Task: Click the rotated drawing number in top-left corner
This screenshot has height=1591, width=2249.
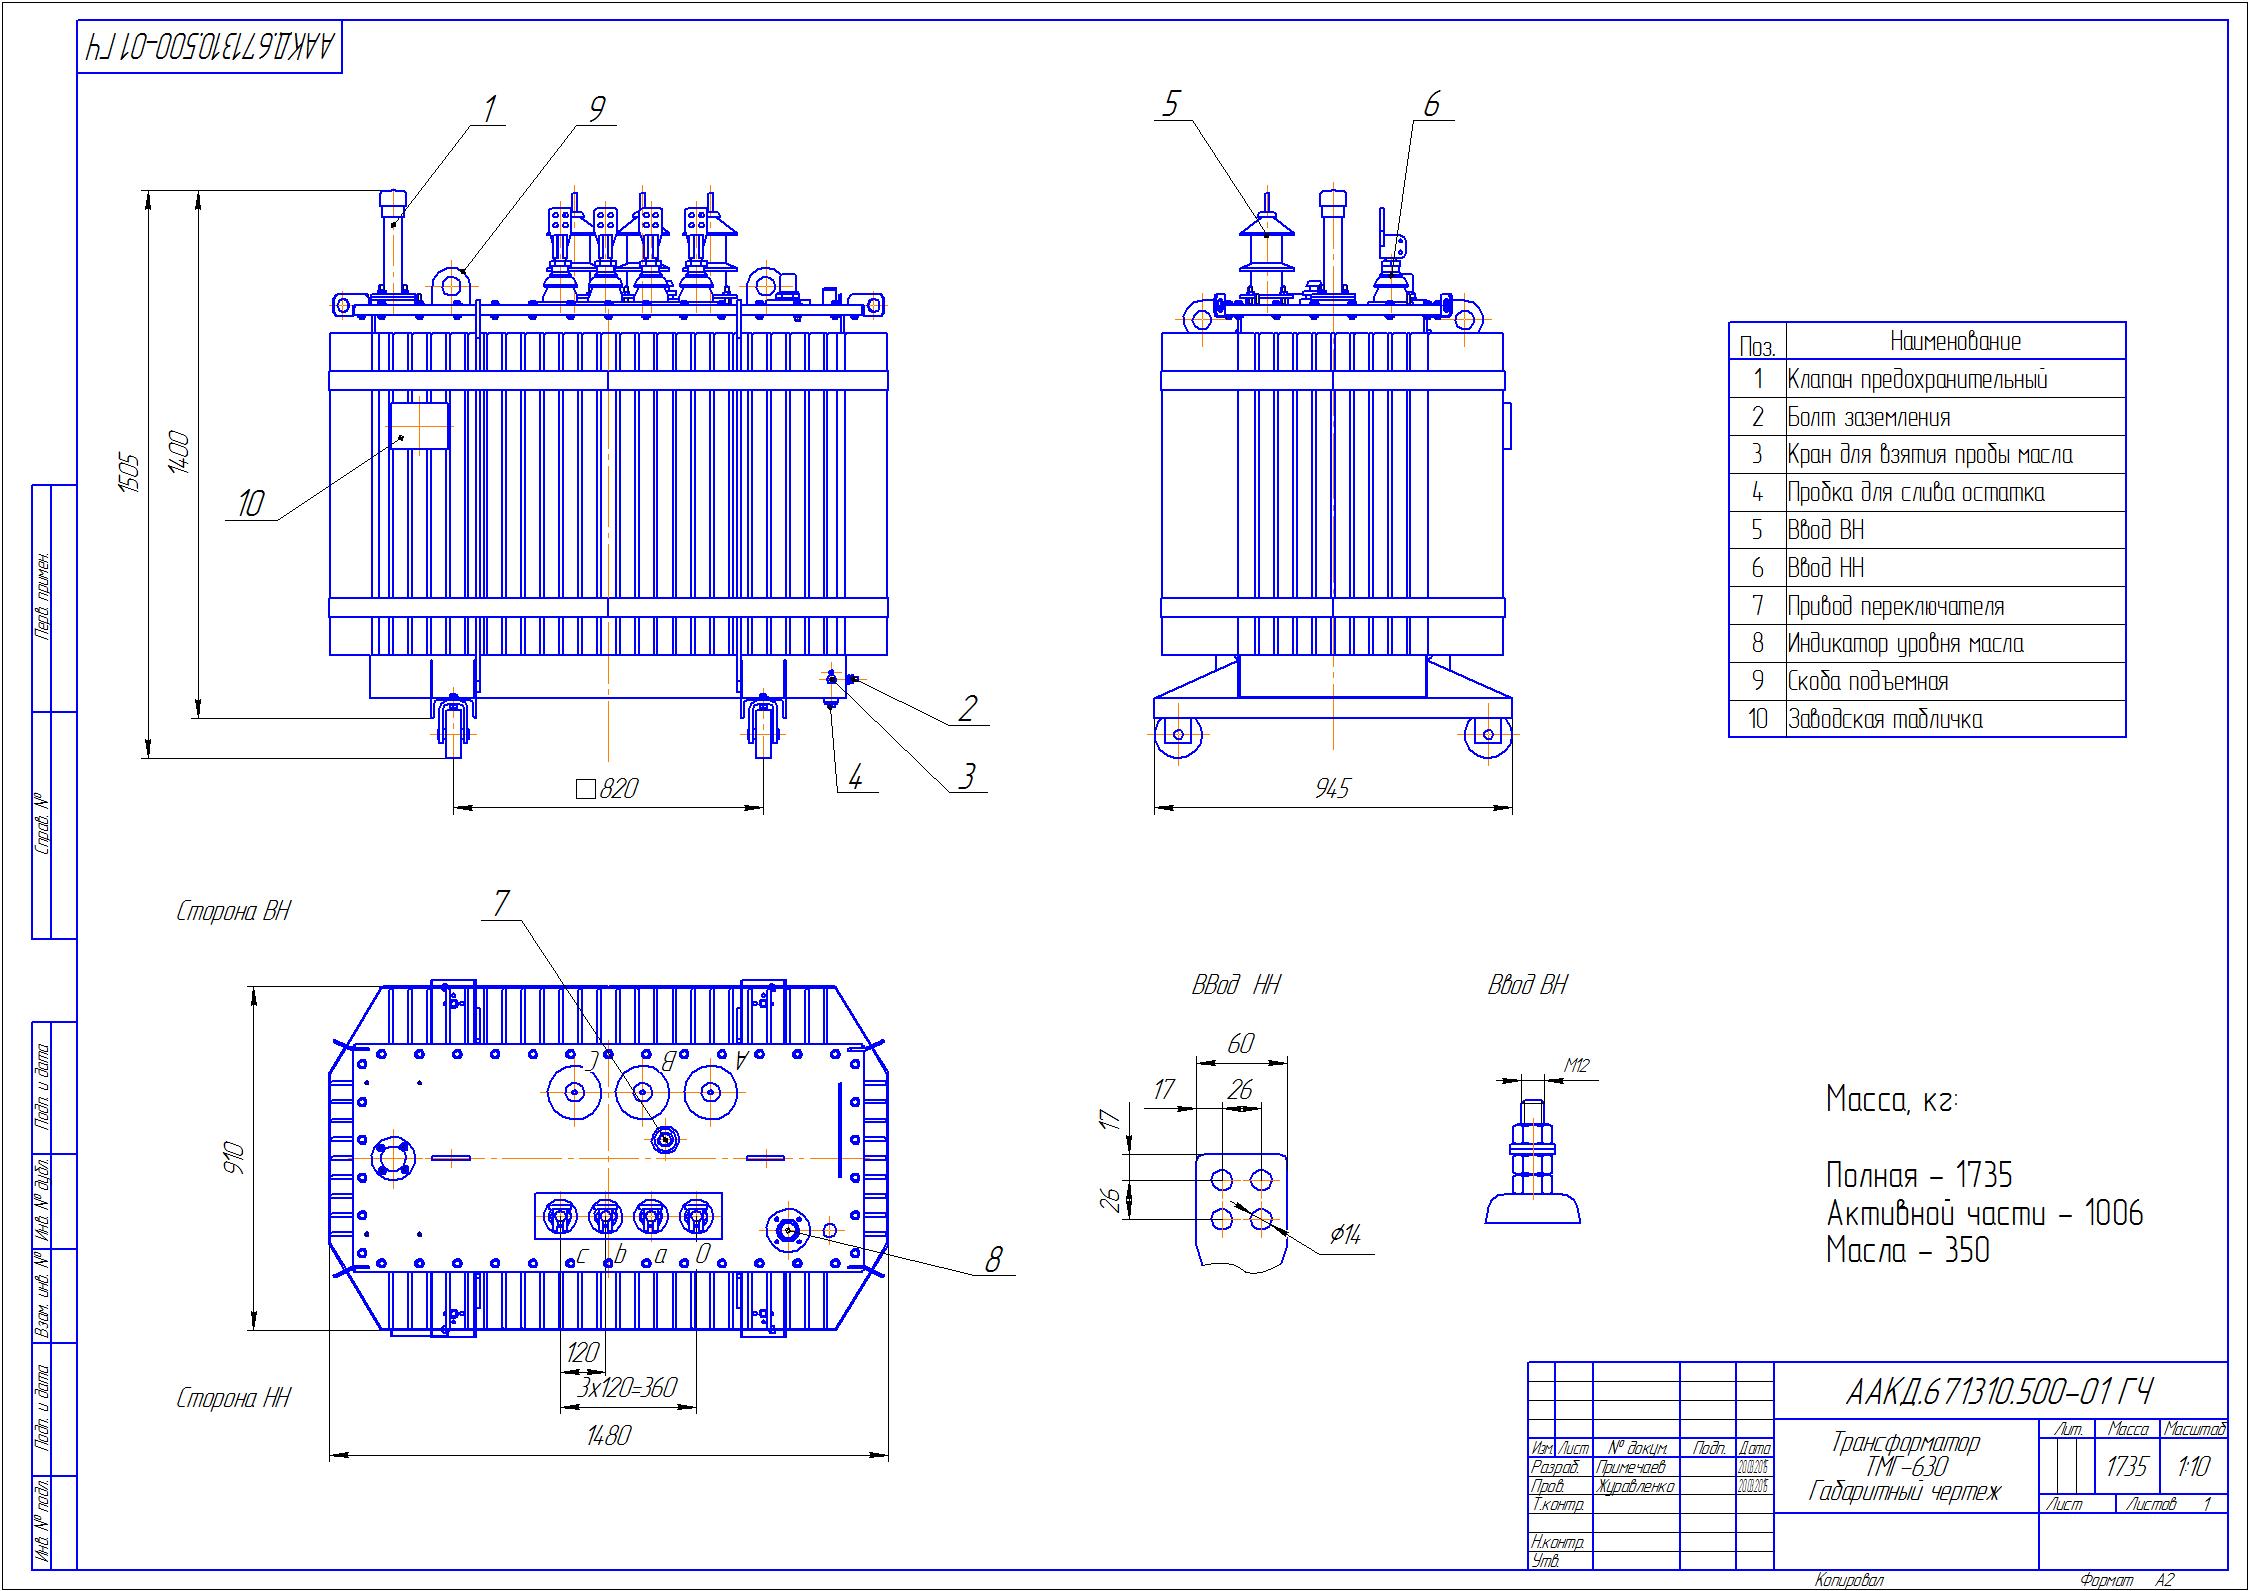Action: 210,46
